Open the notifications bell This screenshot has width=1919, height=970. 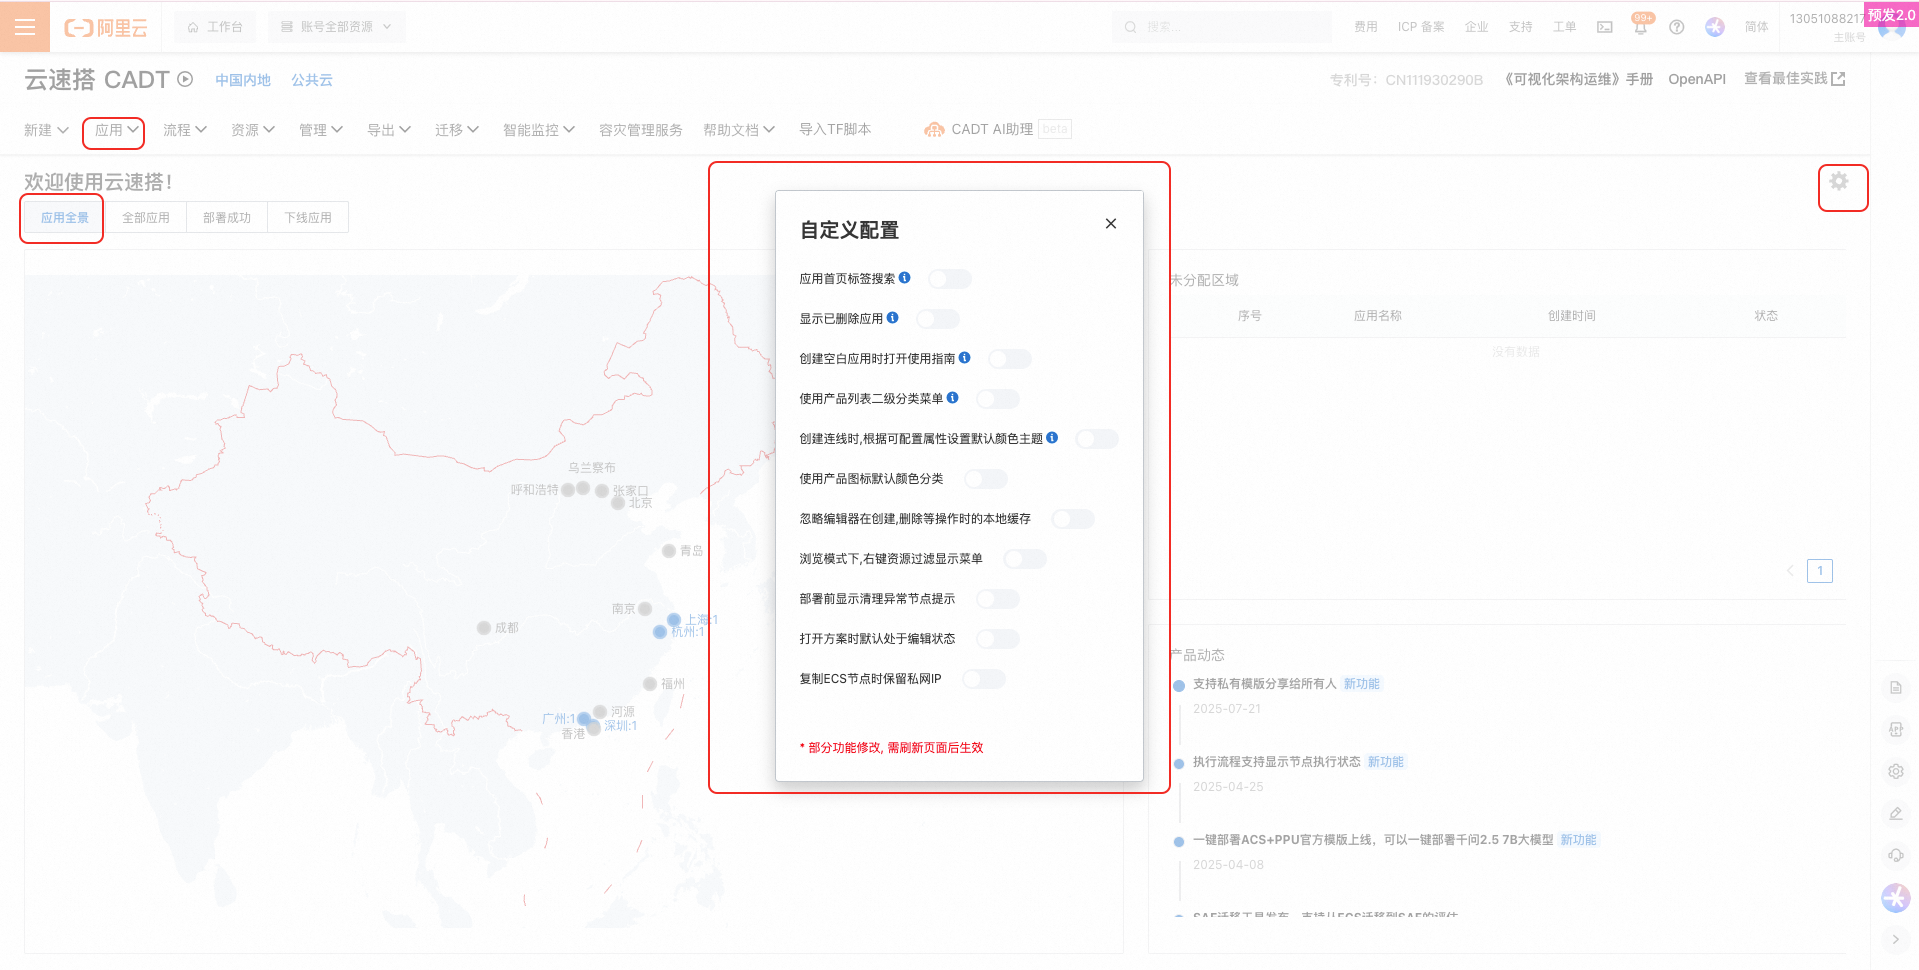(x=1641, y=27)
